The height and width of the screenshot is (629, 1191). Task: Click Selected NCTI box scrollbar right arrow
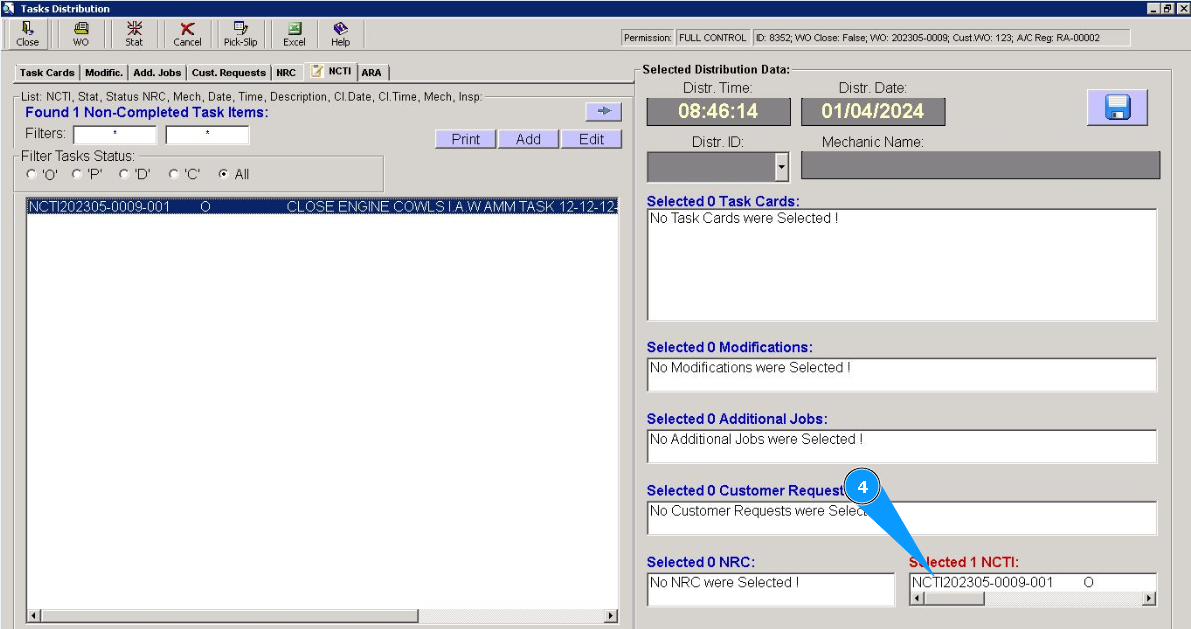(x=1149, y=599)
